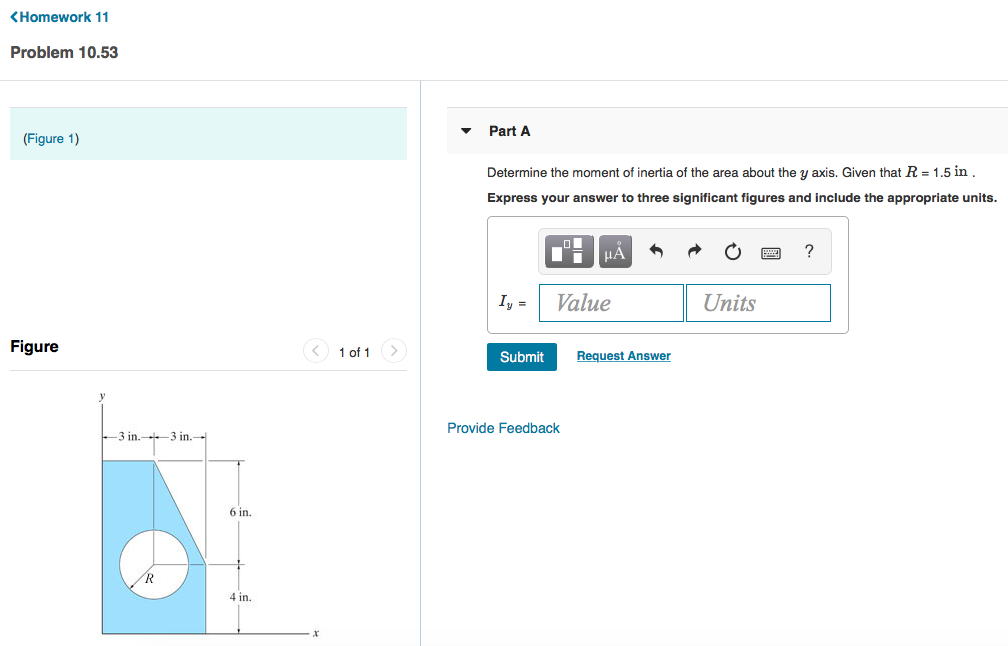Open the math templates editor icon
This screenshot has width=1008, height=646.
[568, 251]
